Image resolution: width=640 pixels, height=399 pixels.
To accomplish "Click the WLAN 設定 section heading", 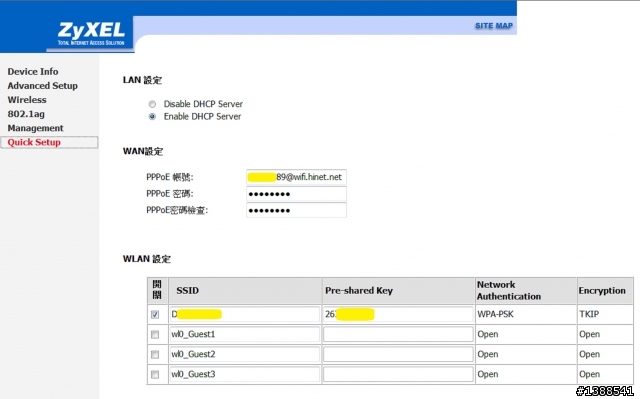I will click(147, 259).
